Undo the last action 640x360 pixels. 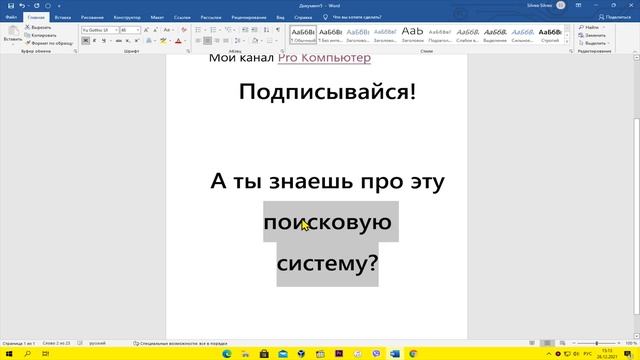22,6
